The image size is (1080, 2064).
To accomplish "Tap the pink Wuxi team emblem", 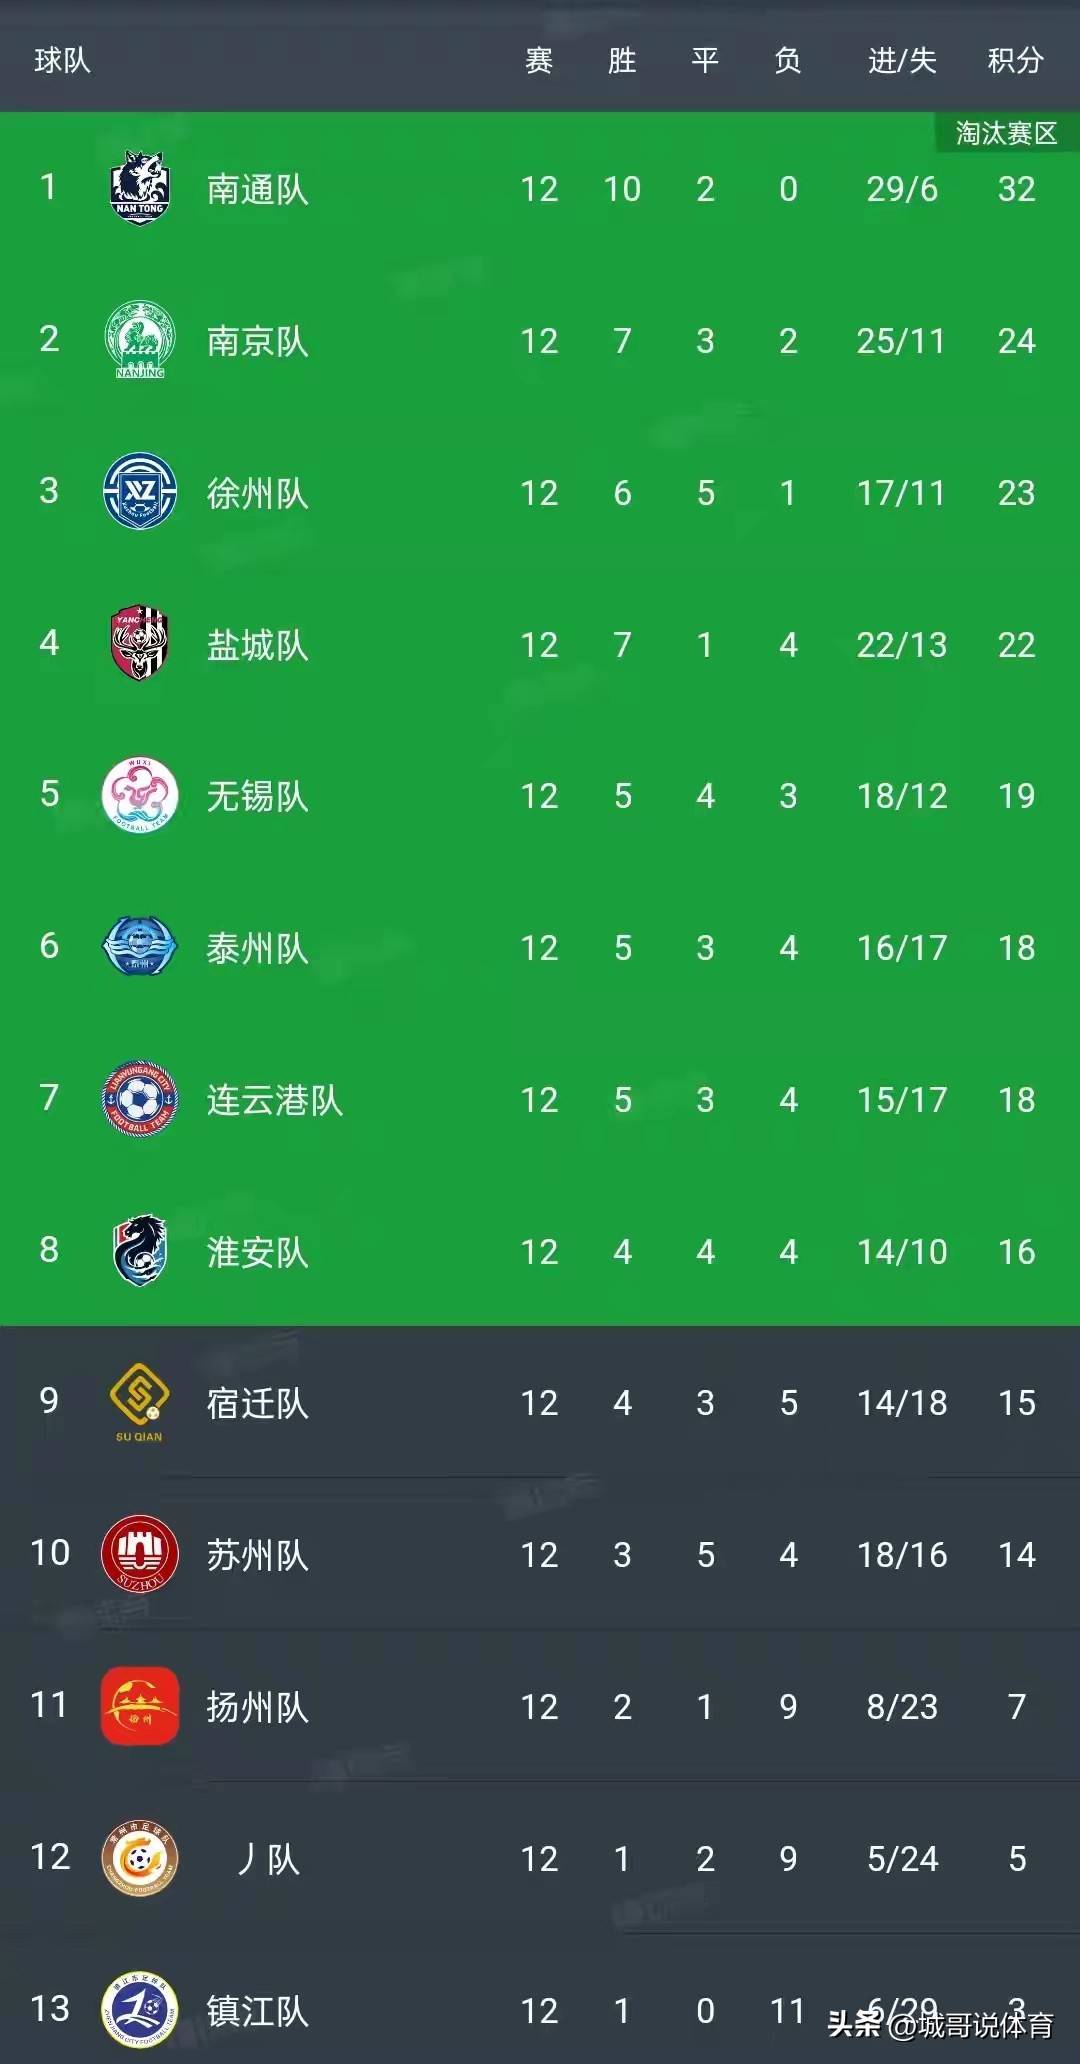I will [140, 795].
